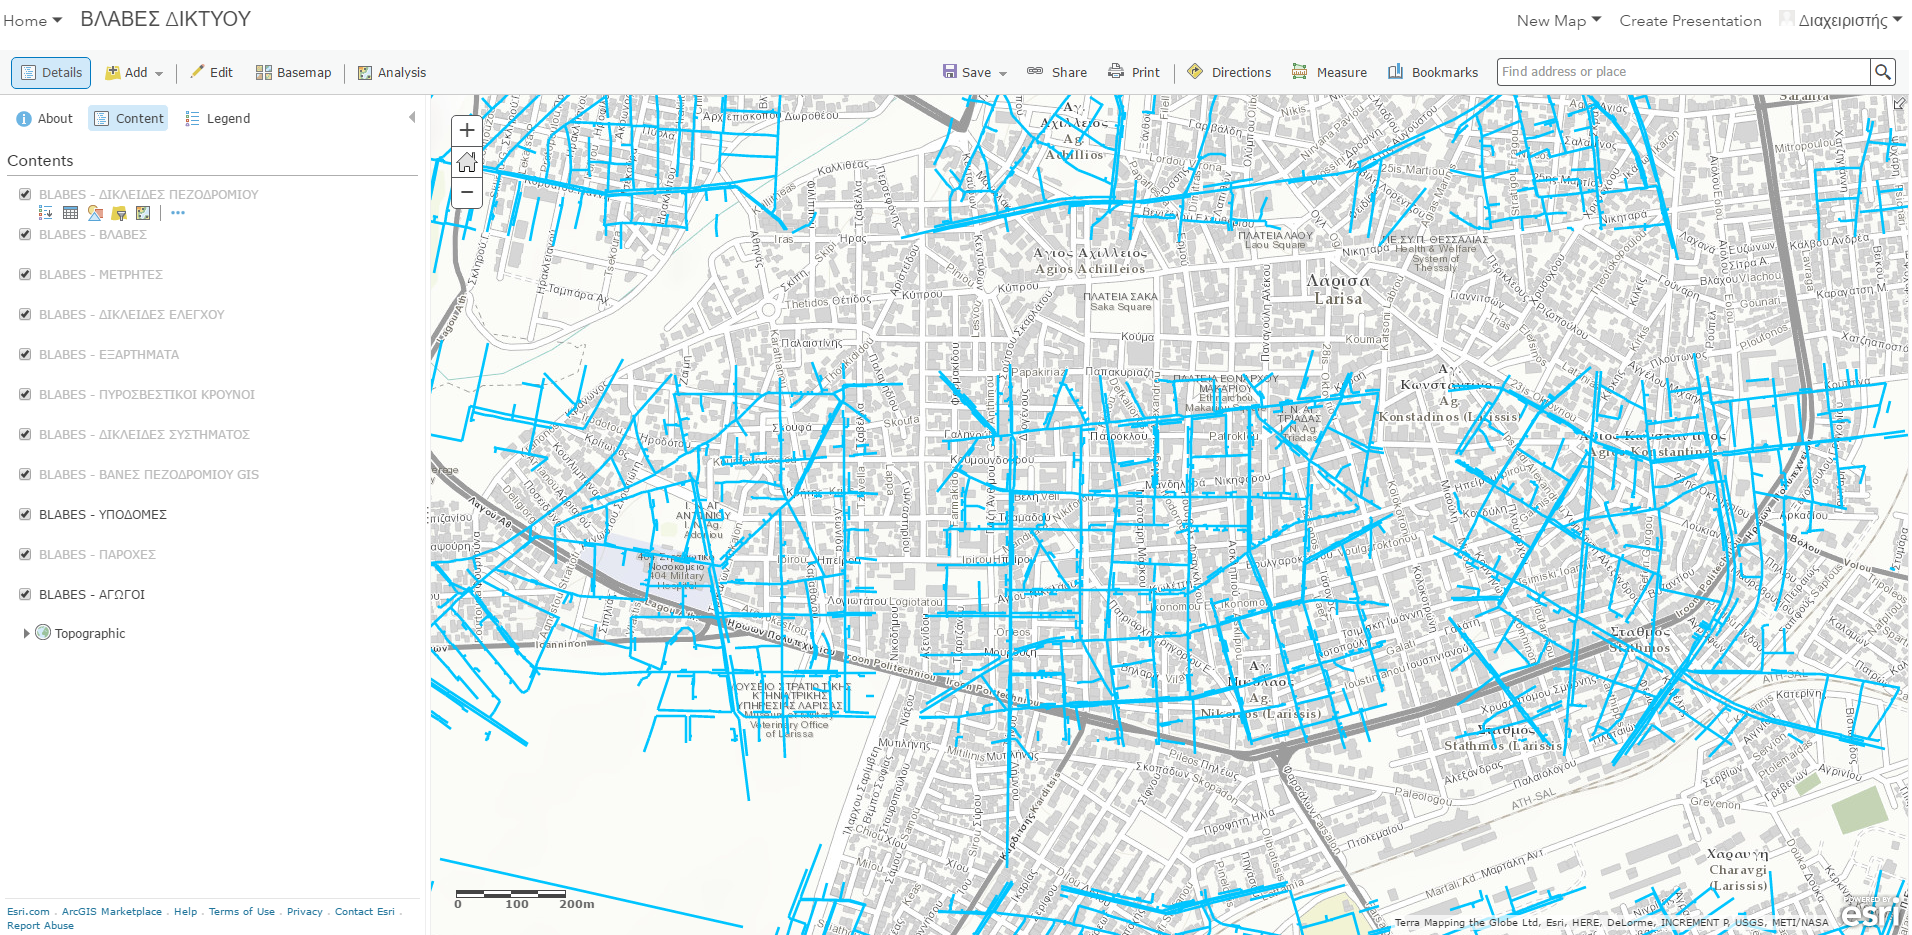The width and height of the screenshot is (1912, 935).
Task: Toggle the Details panel button
Action: click(x=51, y=72)
